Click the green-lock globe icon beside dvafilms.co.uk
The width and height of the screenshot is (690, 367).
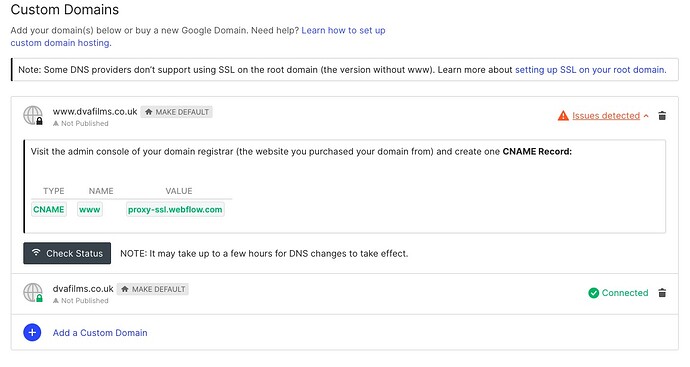(x=33, y=293)
